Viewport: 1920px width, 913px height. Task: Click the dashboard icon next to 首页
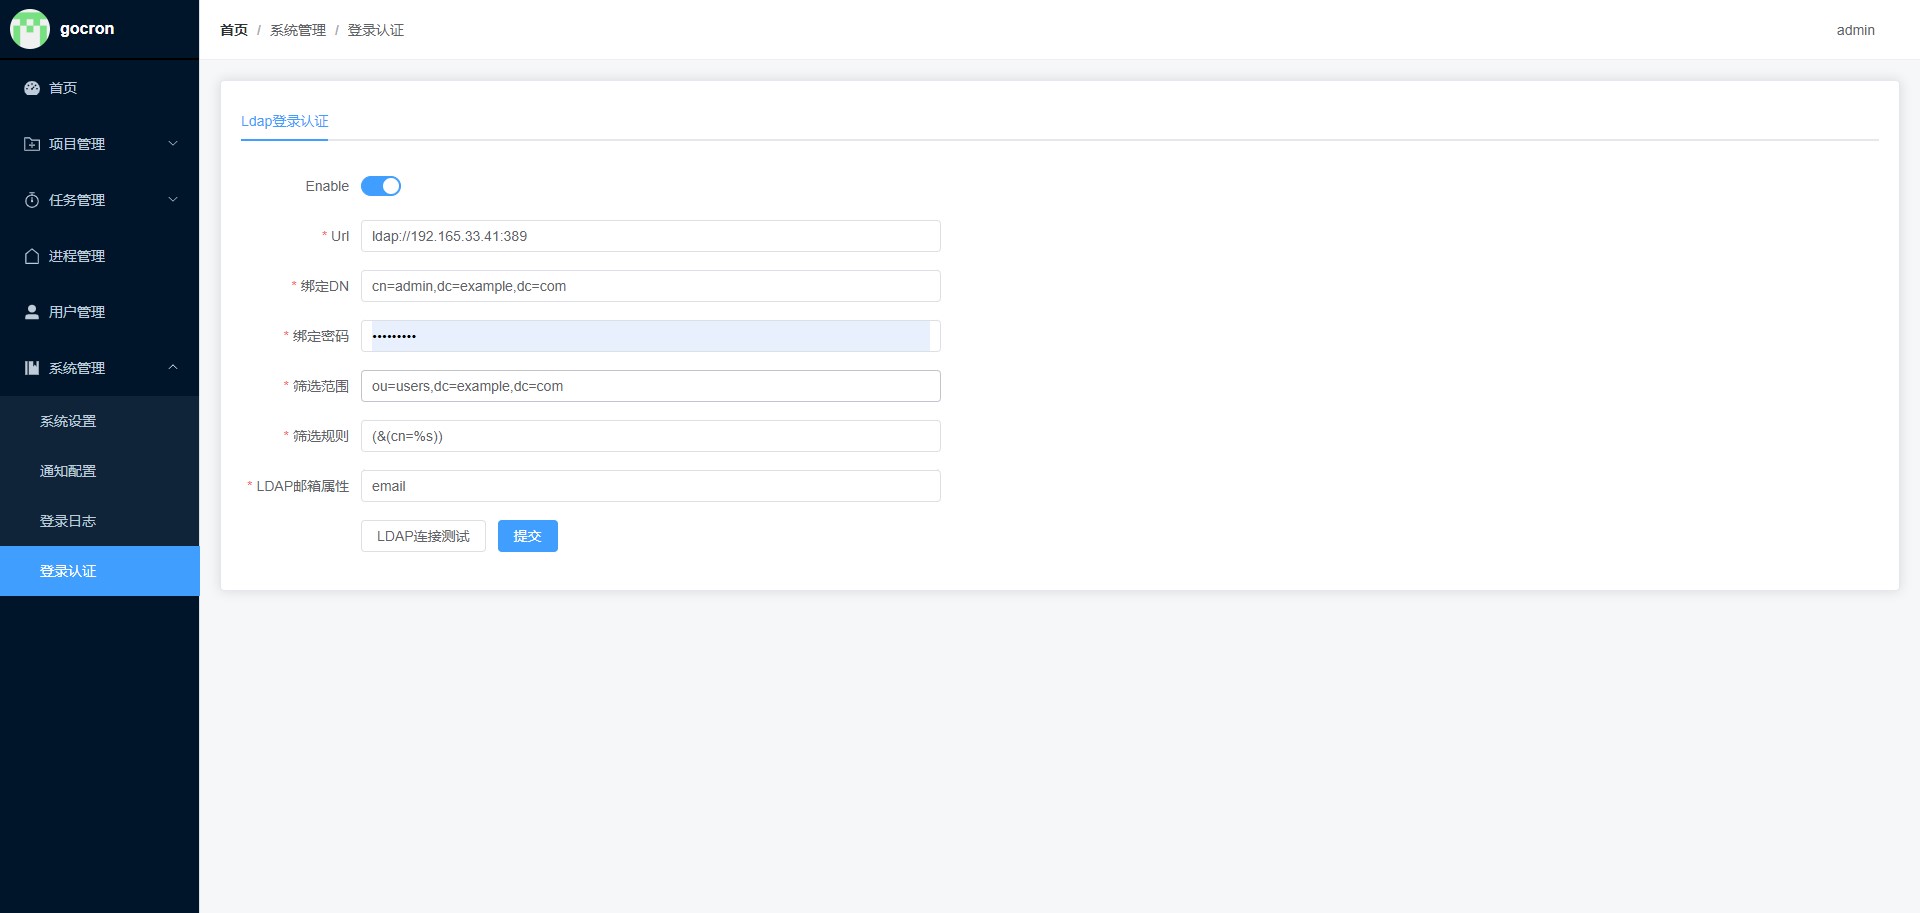coord(32,88)
